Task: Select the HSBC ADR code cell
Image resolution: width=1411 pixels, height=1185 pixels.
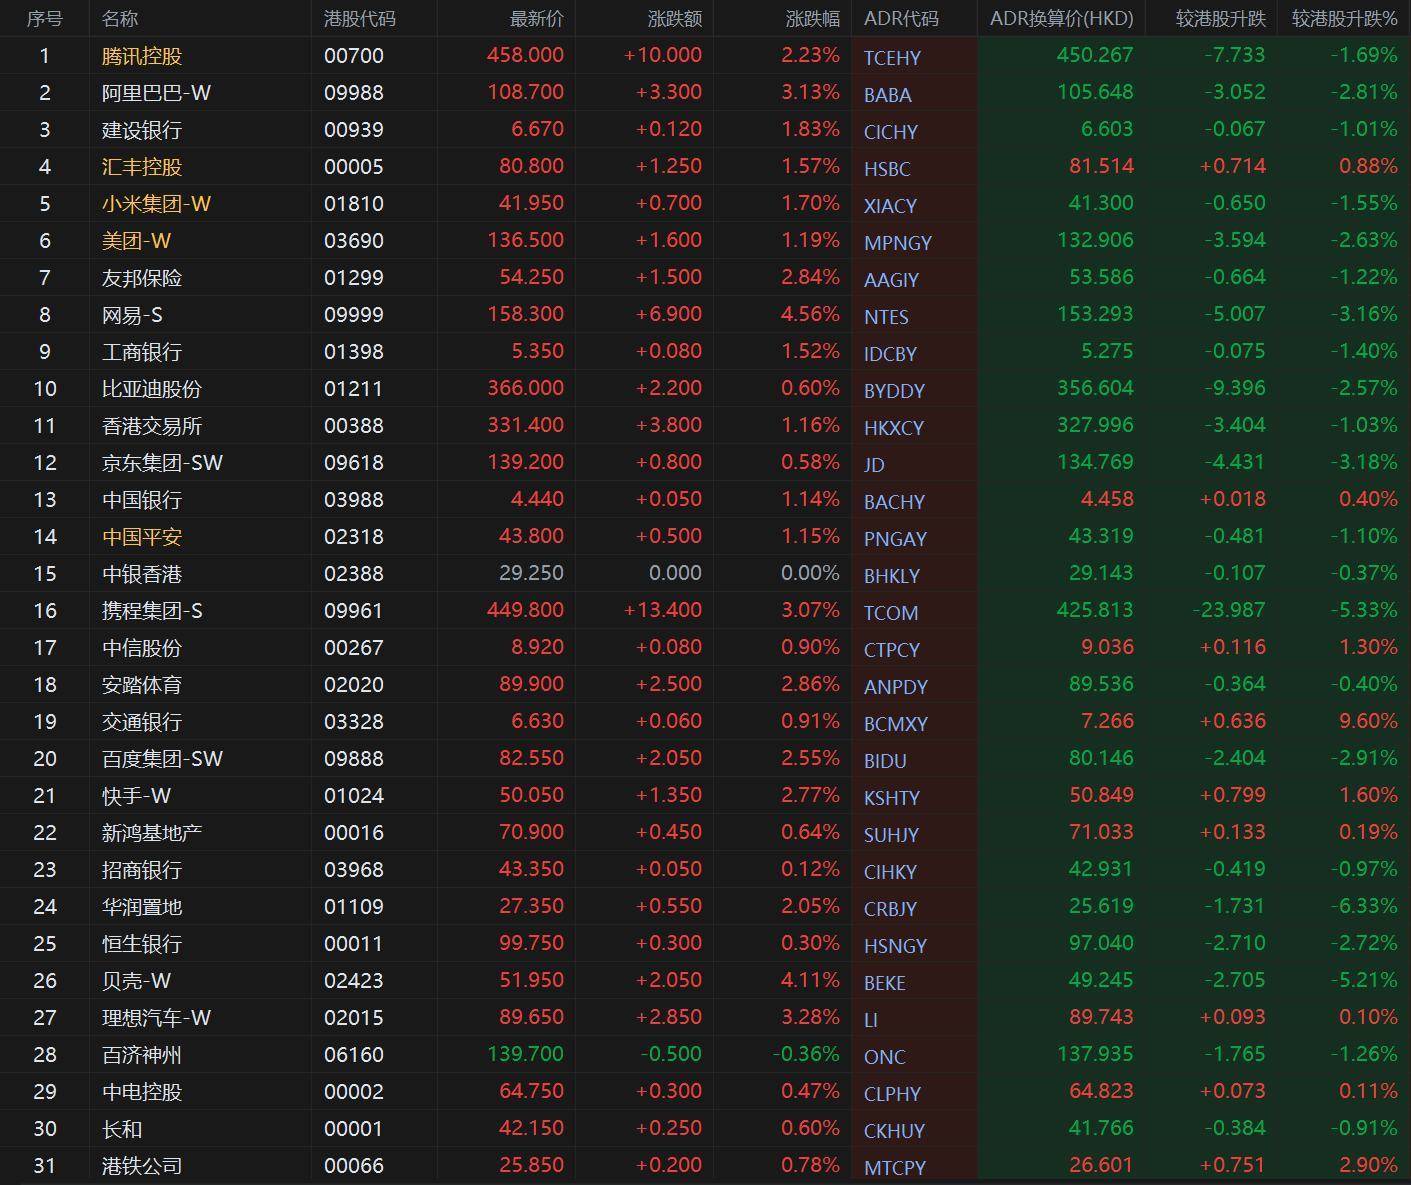Action: 887,169
